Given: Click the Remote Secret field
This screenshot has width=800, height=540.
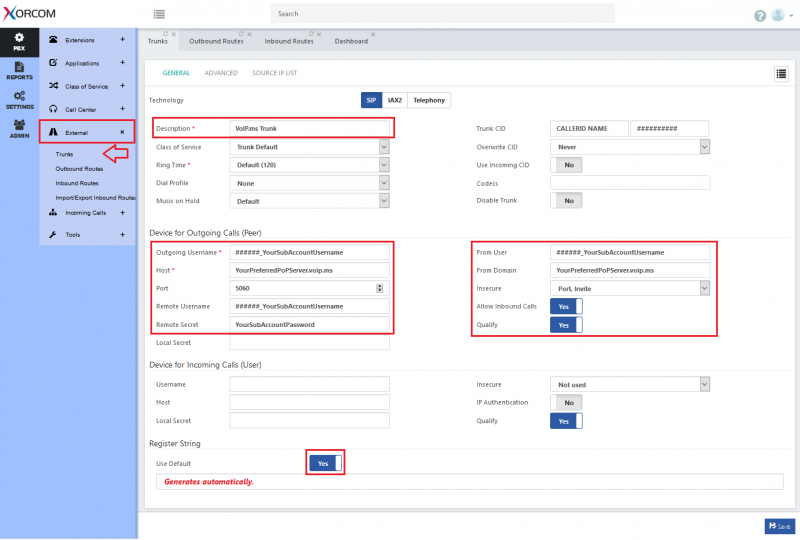Looking at the screenshot, I should [x=310, y=325].
